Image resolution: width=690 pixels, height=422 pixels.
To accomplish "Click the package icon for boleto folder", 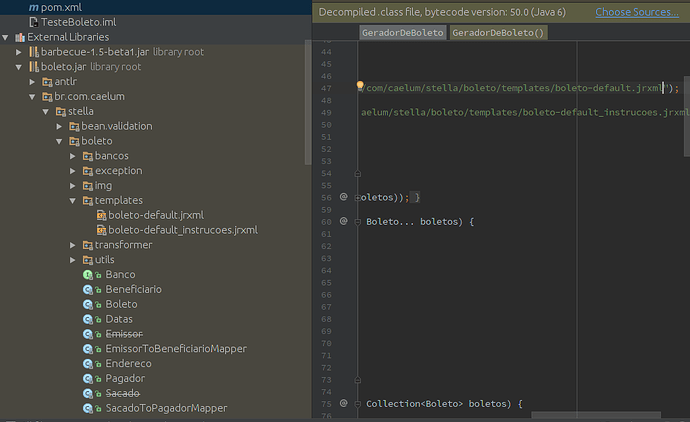I will pos(74,142).
